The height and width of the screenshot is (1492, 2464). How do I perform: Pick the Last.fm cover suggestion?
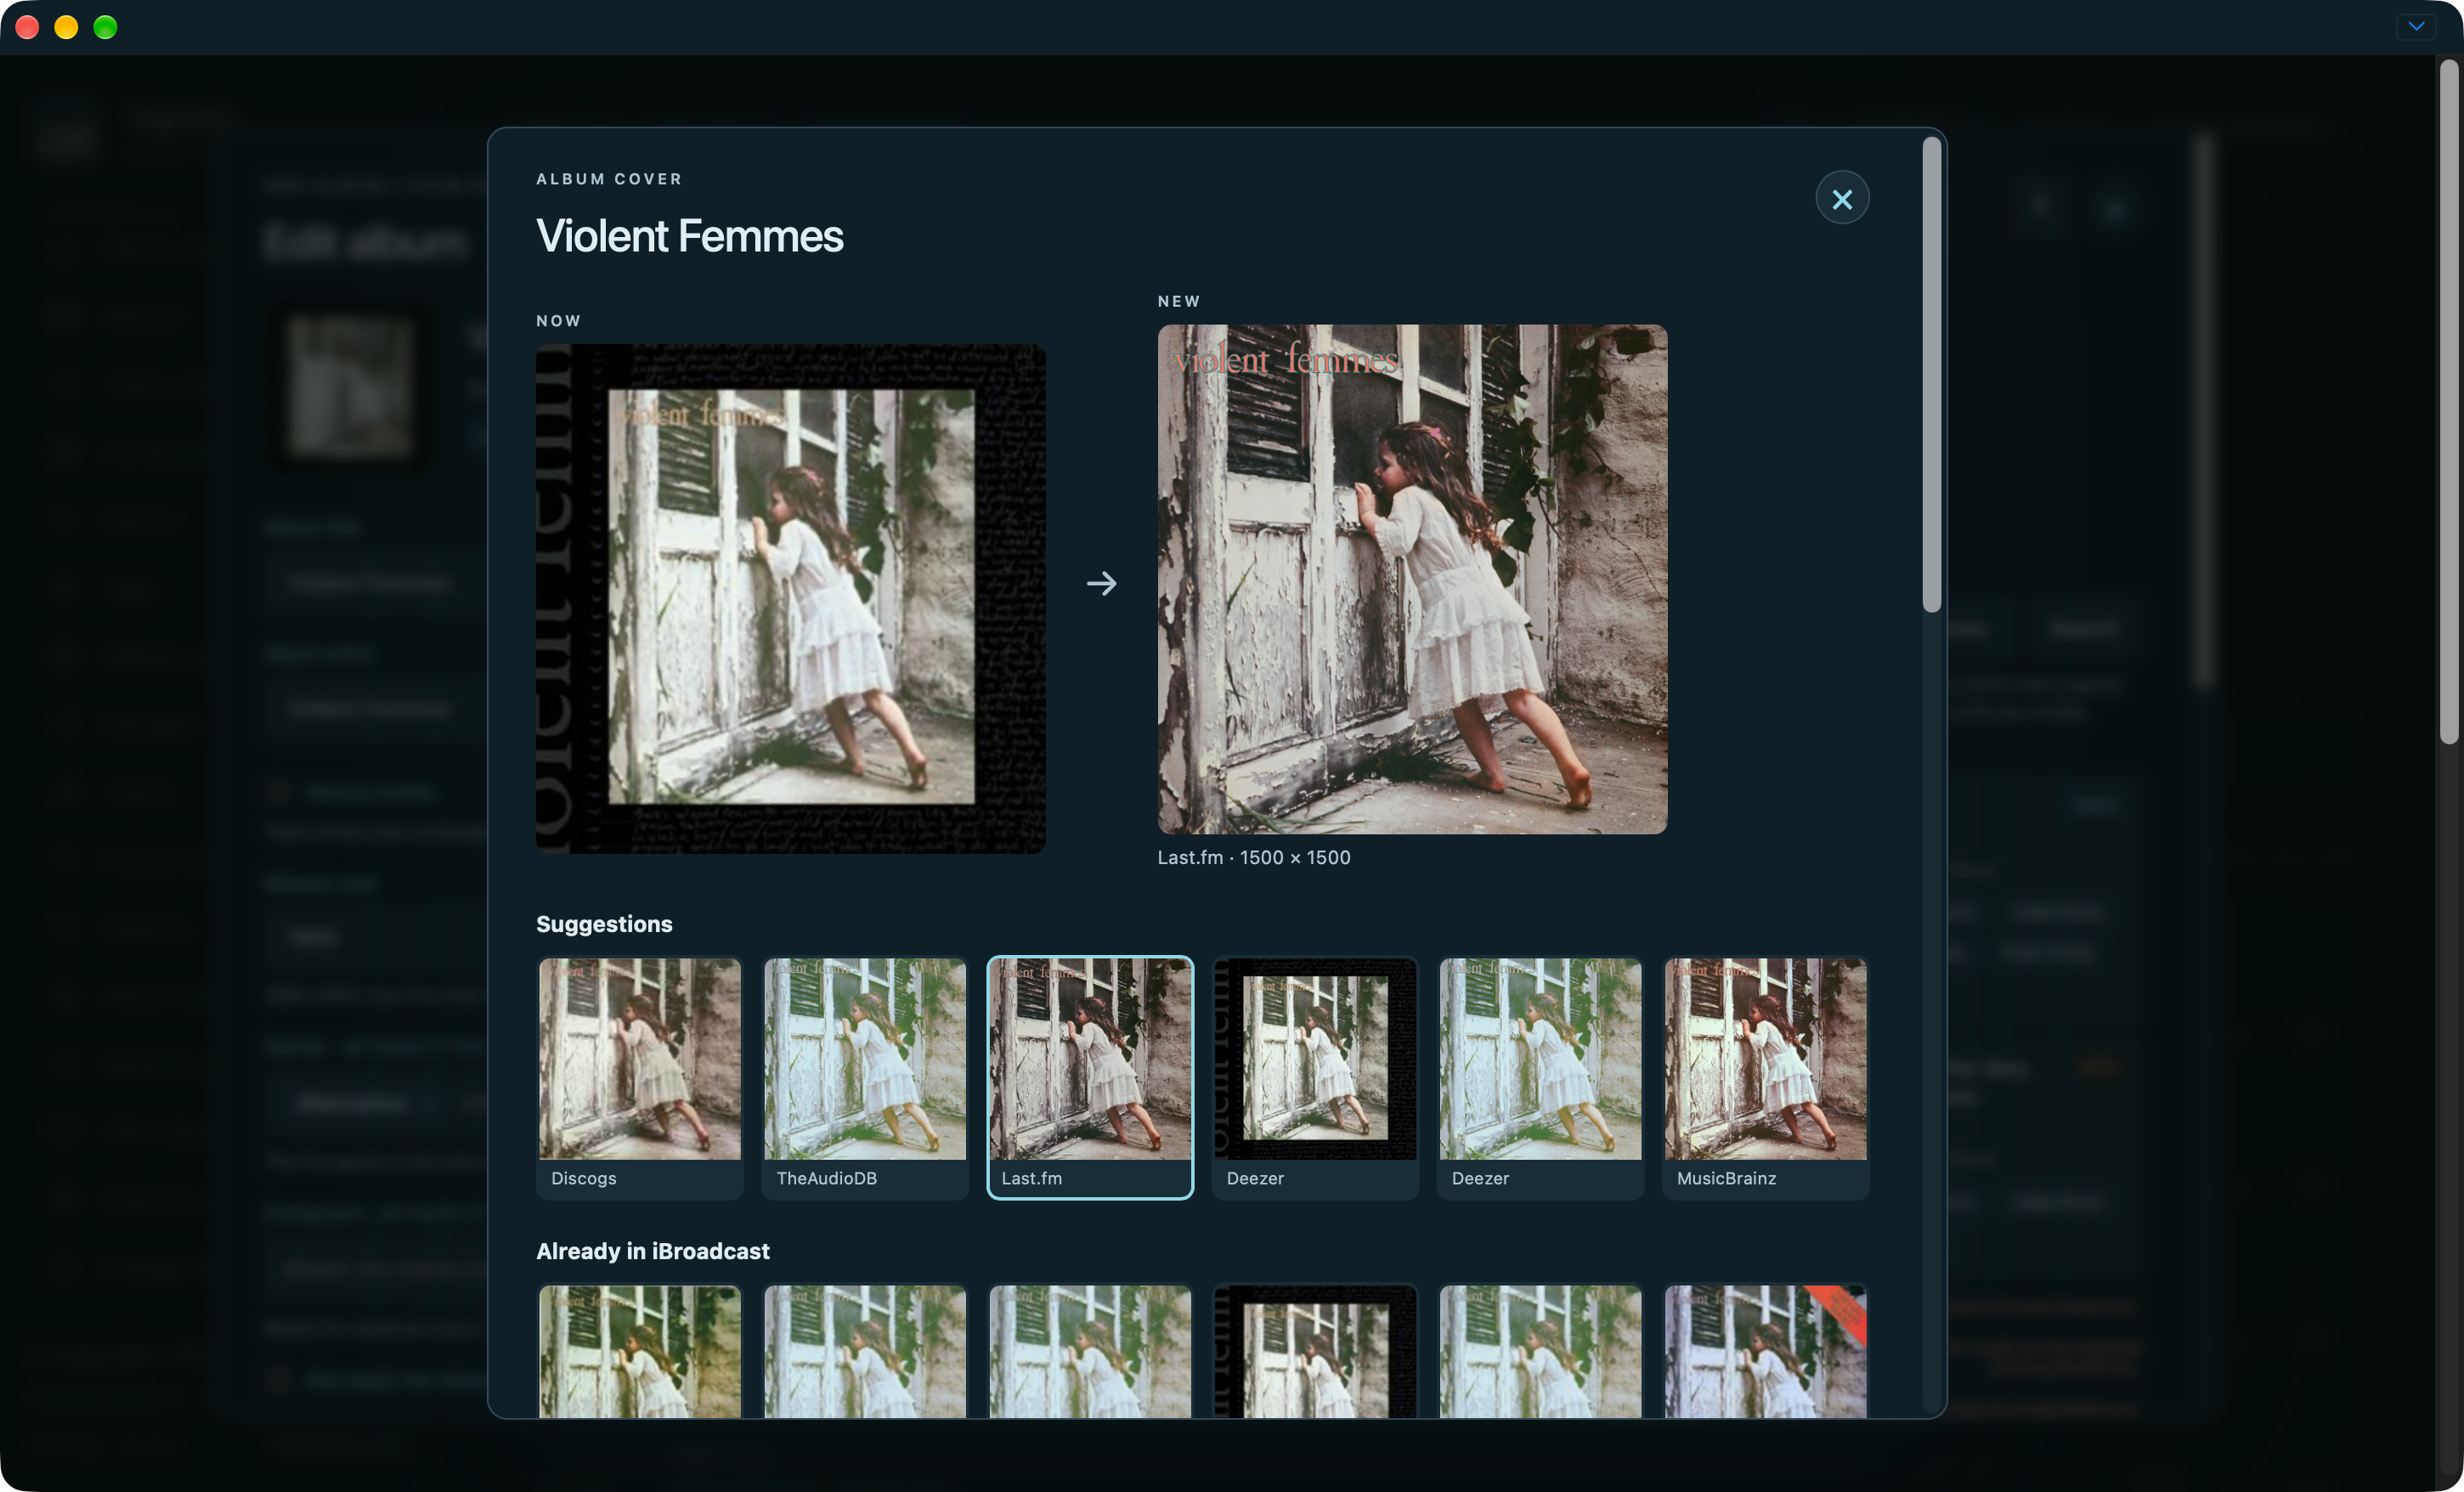[x=1090, y=1077]
